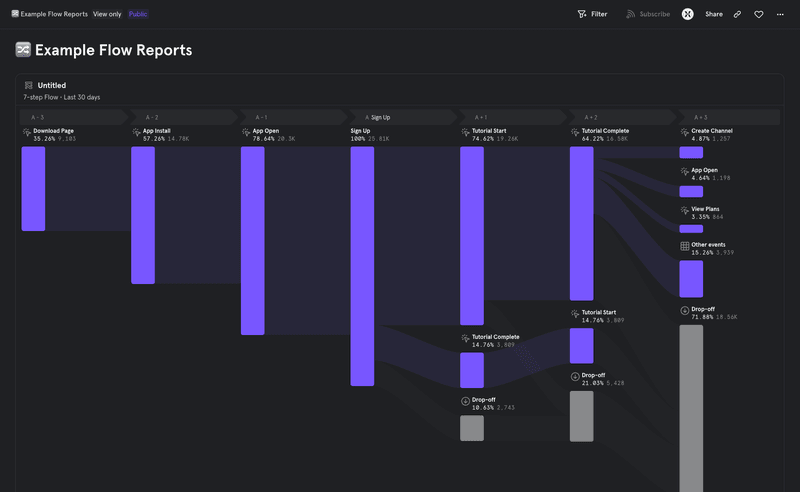Image resolution: width=800 pixels, height=492 pixels.
Task: Open the Filter options
Action: 592,14
